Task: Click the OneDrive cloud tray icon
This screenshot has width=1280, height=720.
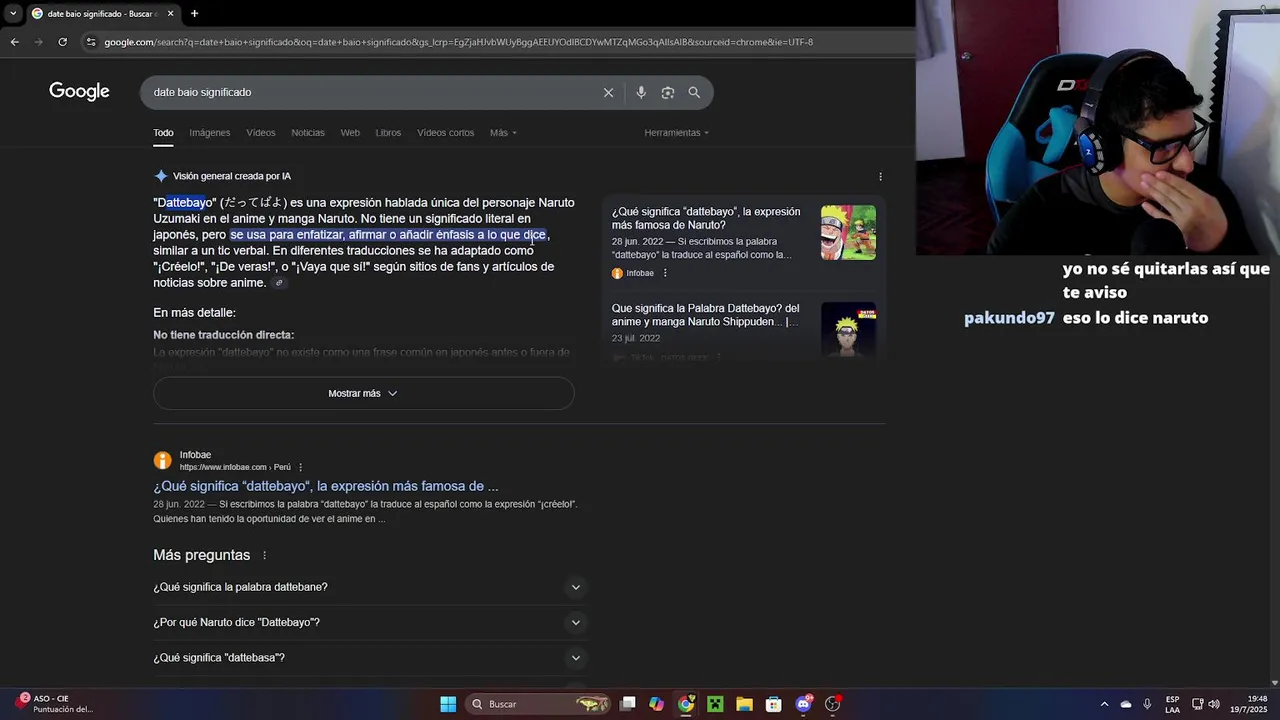Action: pyautogui.click(x=1126, y=704)
